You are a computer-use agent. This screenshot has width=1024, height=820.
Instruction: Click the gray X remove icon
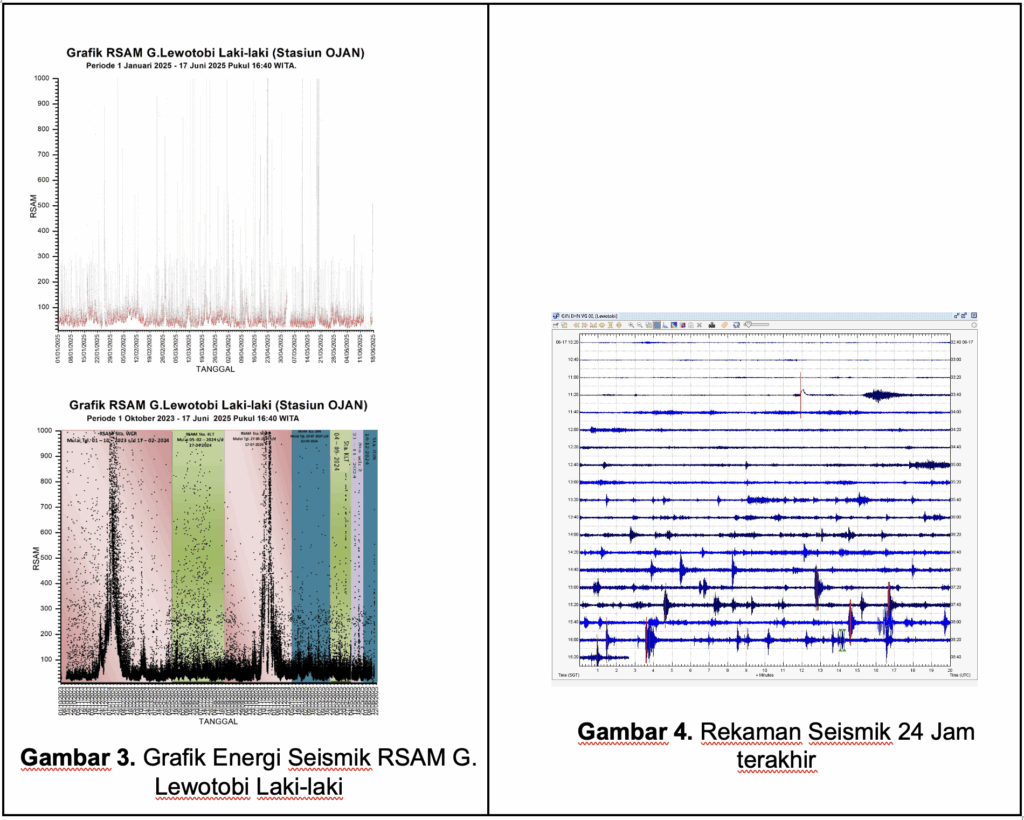coord(699,325)
